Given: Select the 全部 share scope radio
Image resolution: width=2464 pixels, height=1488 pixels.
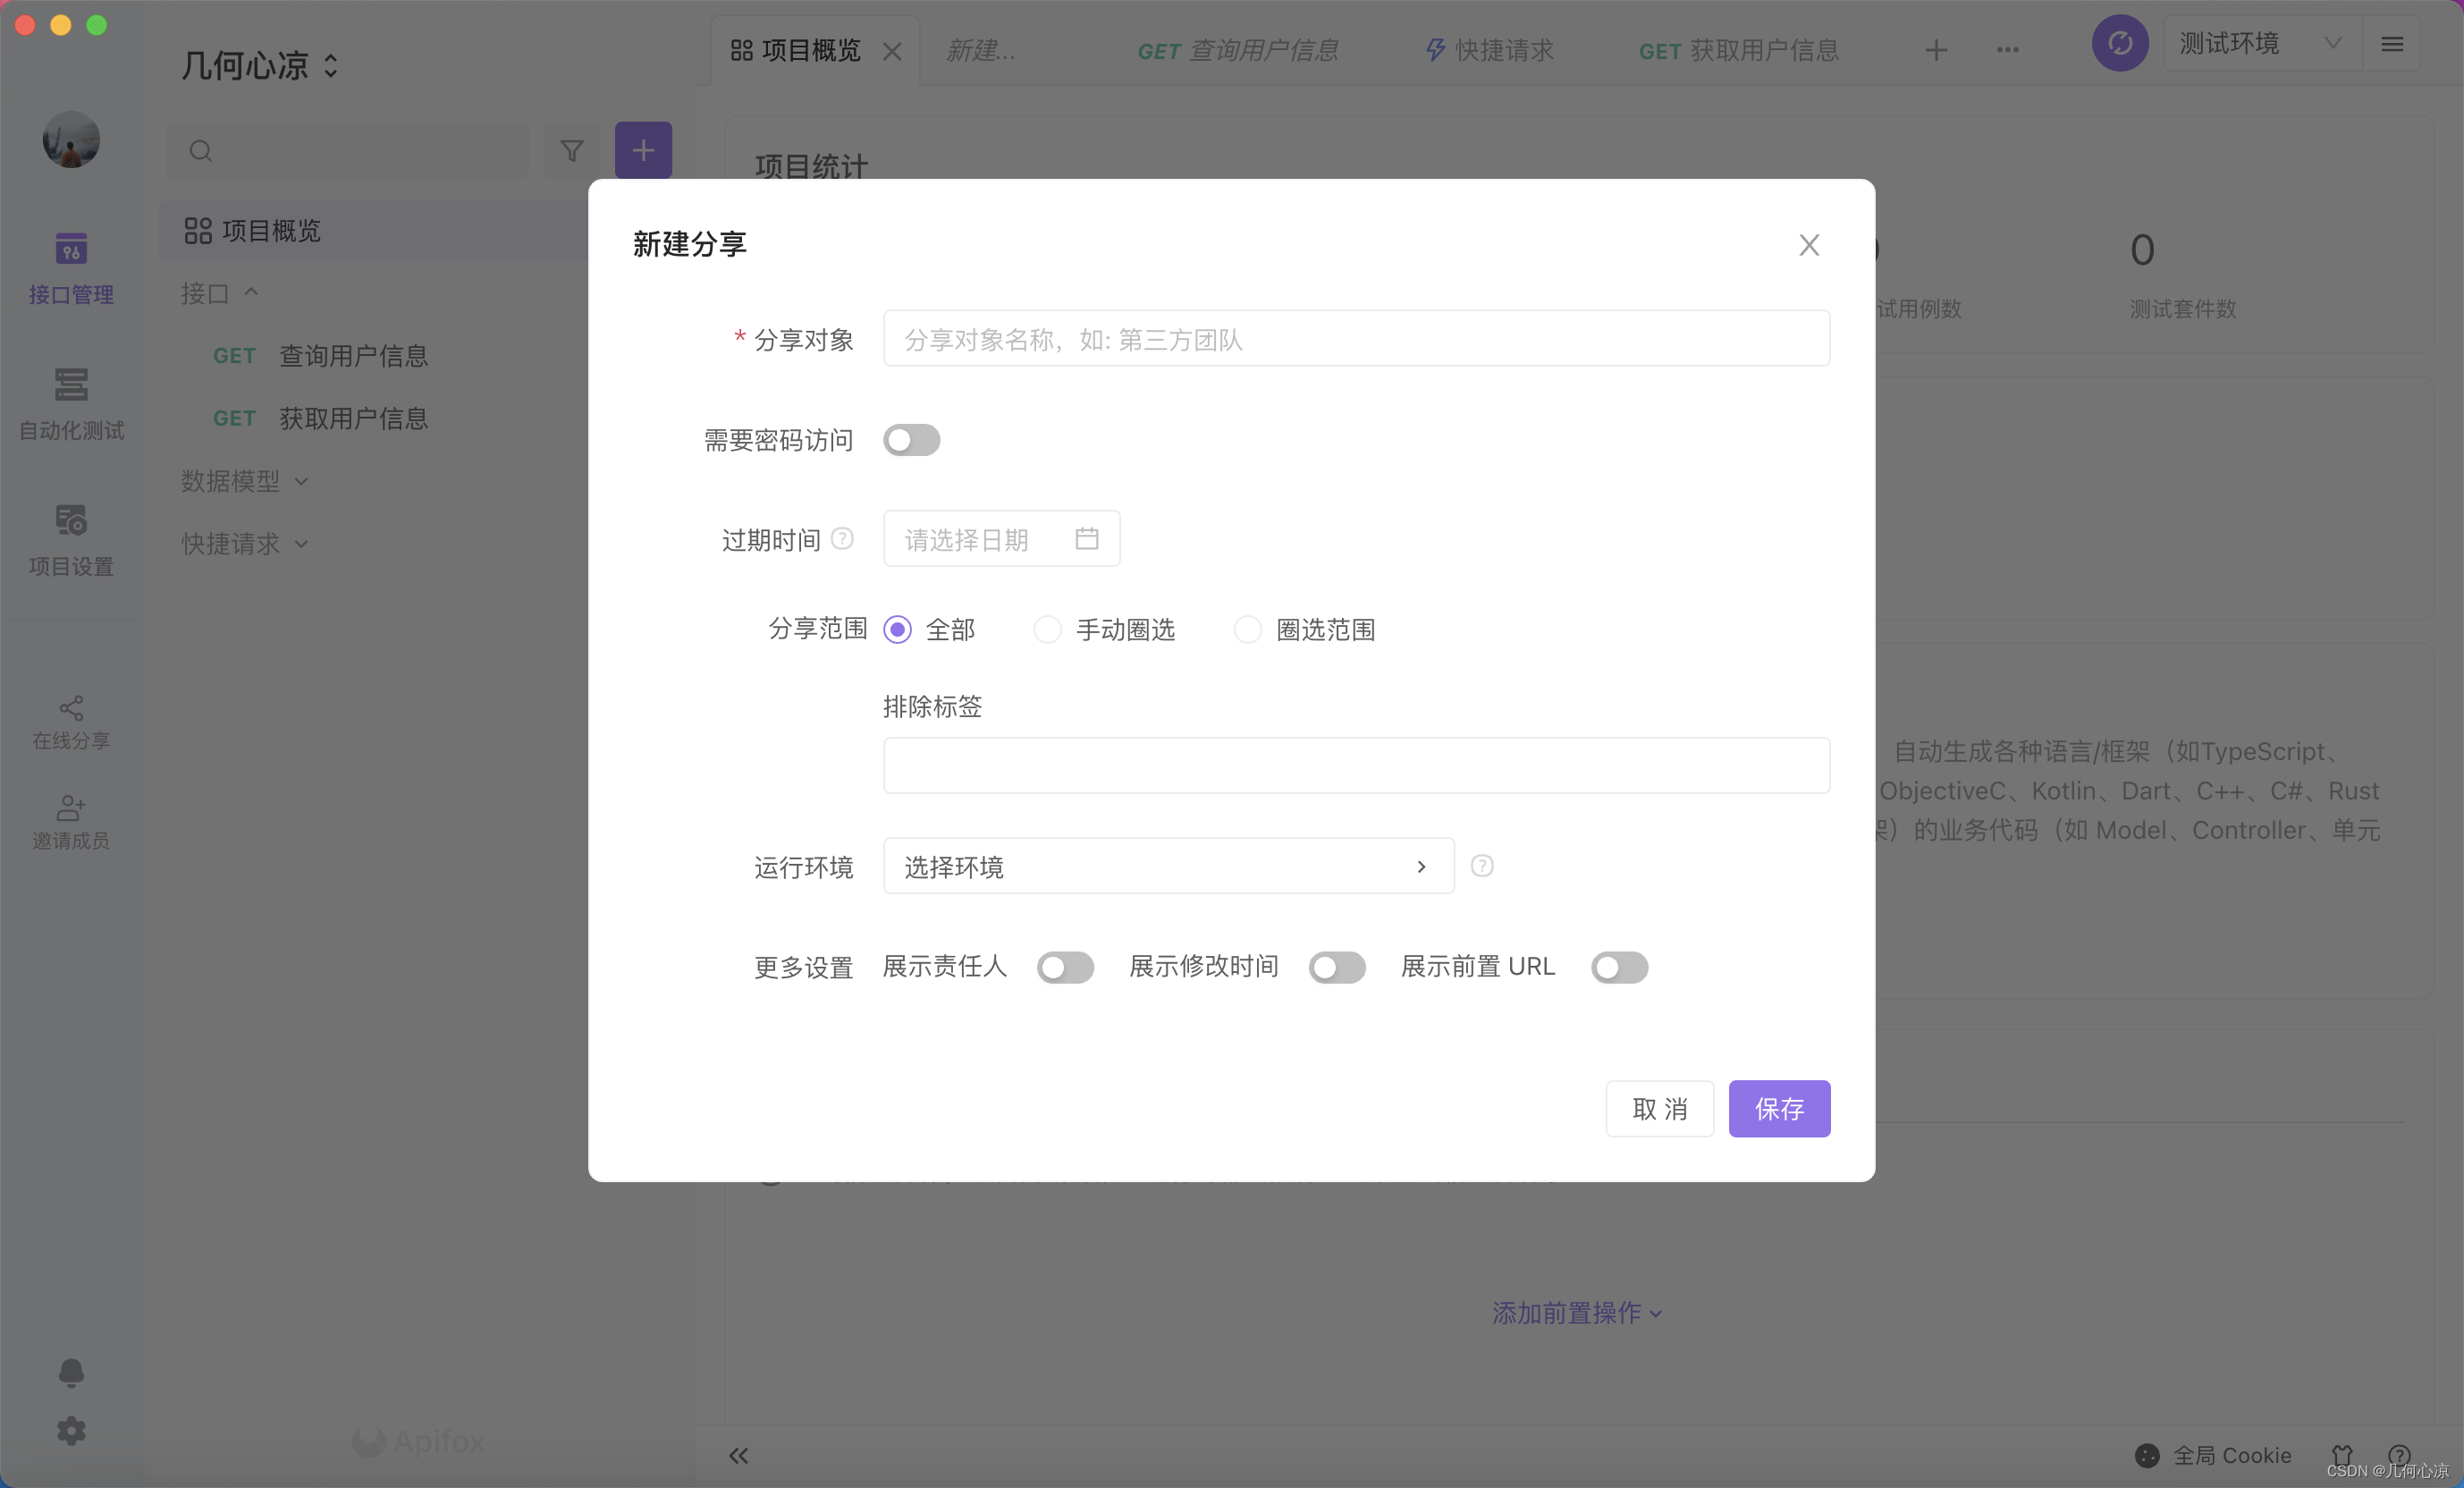Looking at the screenshot, I should pos(897,629).
